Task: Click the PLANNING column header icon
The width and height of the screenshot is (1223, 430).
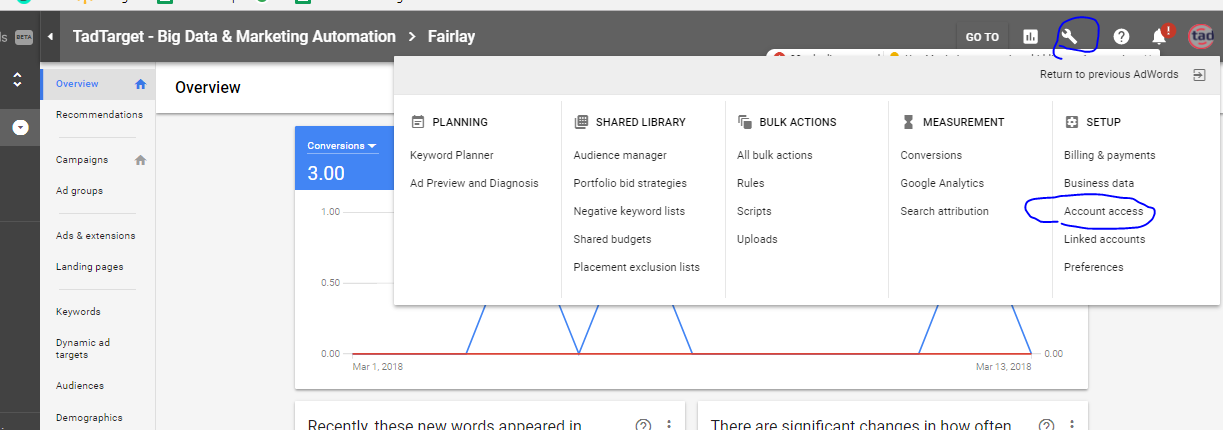Action: pyautogui.click(x=418, y=122)
